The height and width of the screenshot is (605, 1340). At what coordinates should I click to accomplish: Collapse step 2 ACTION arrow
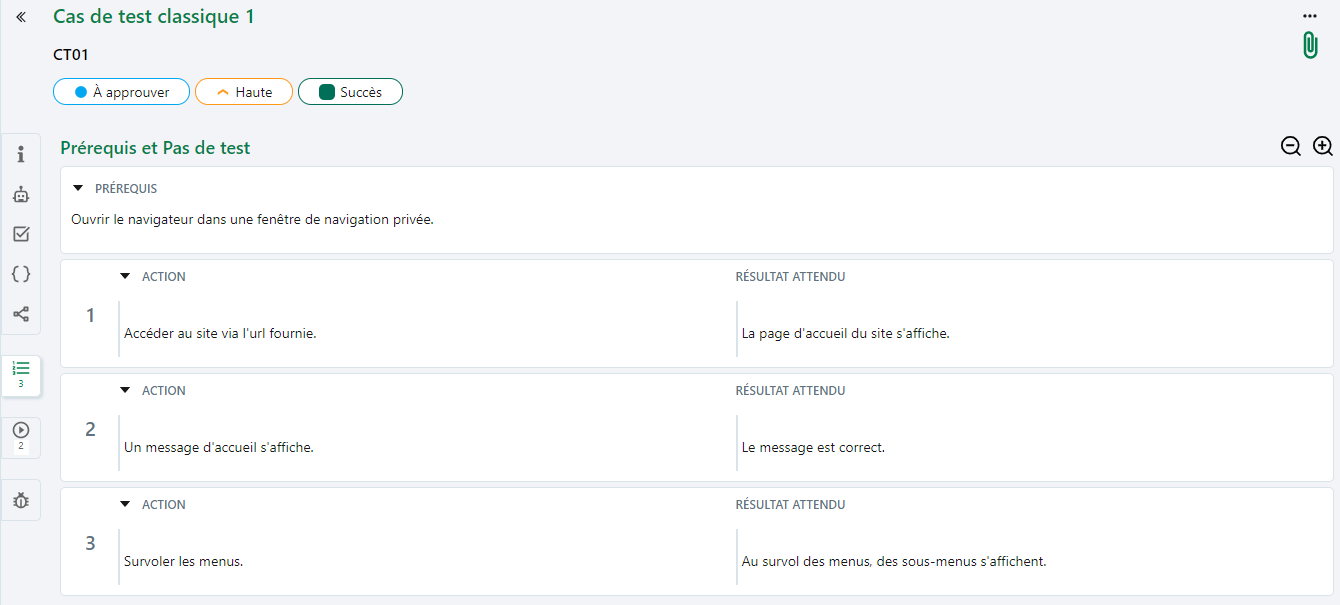click(125, 390)
